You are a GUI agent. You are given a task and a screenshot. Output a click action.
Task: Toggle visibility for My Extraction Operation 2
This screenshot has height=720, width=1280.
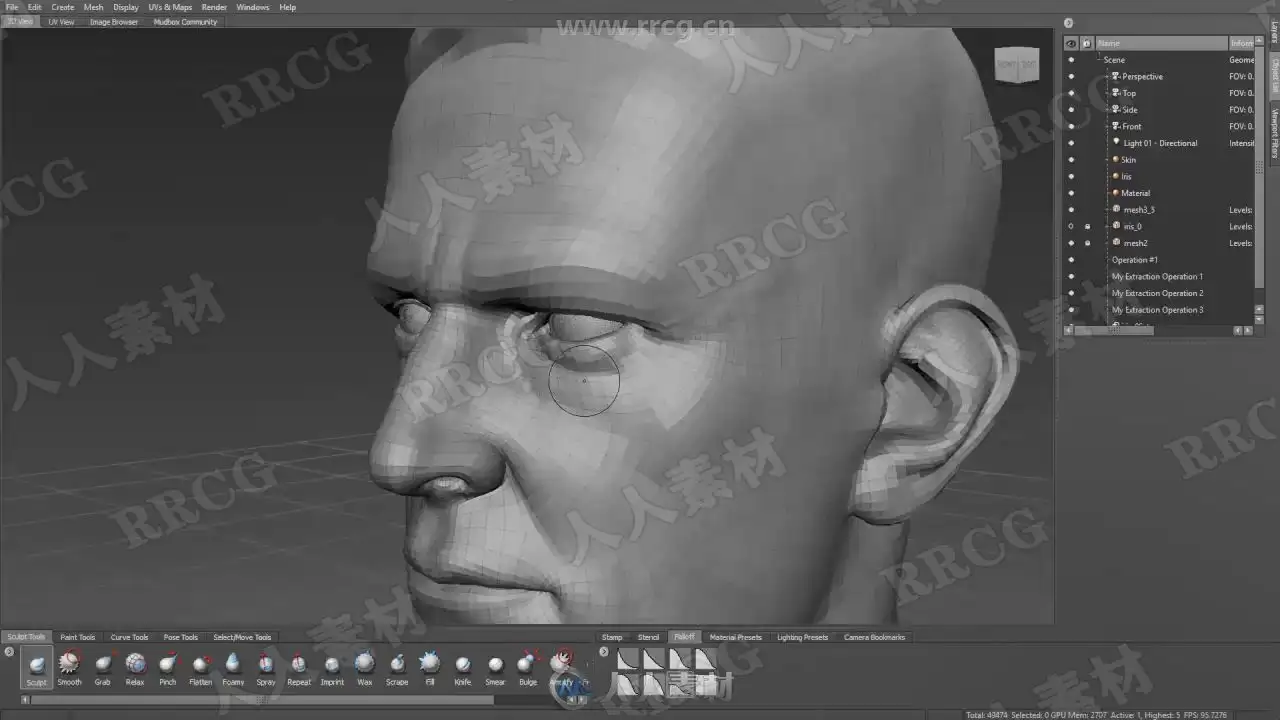pos(1071,293)
